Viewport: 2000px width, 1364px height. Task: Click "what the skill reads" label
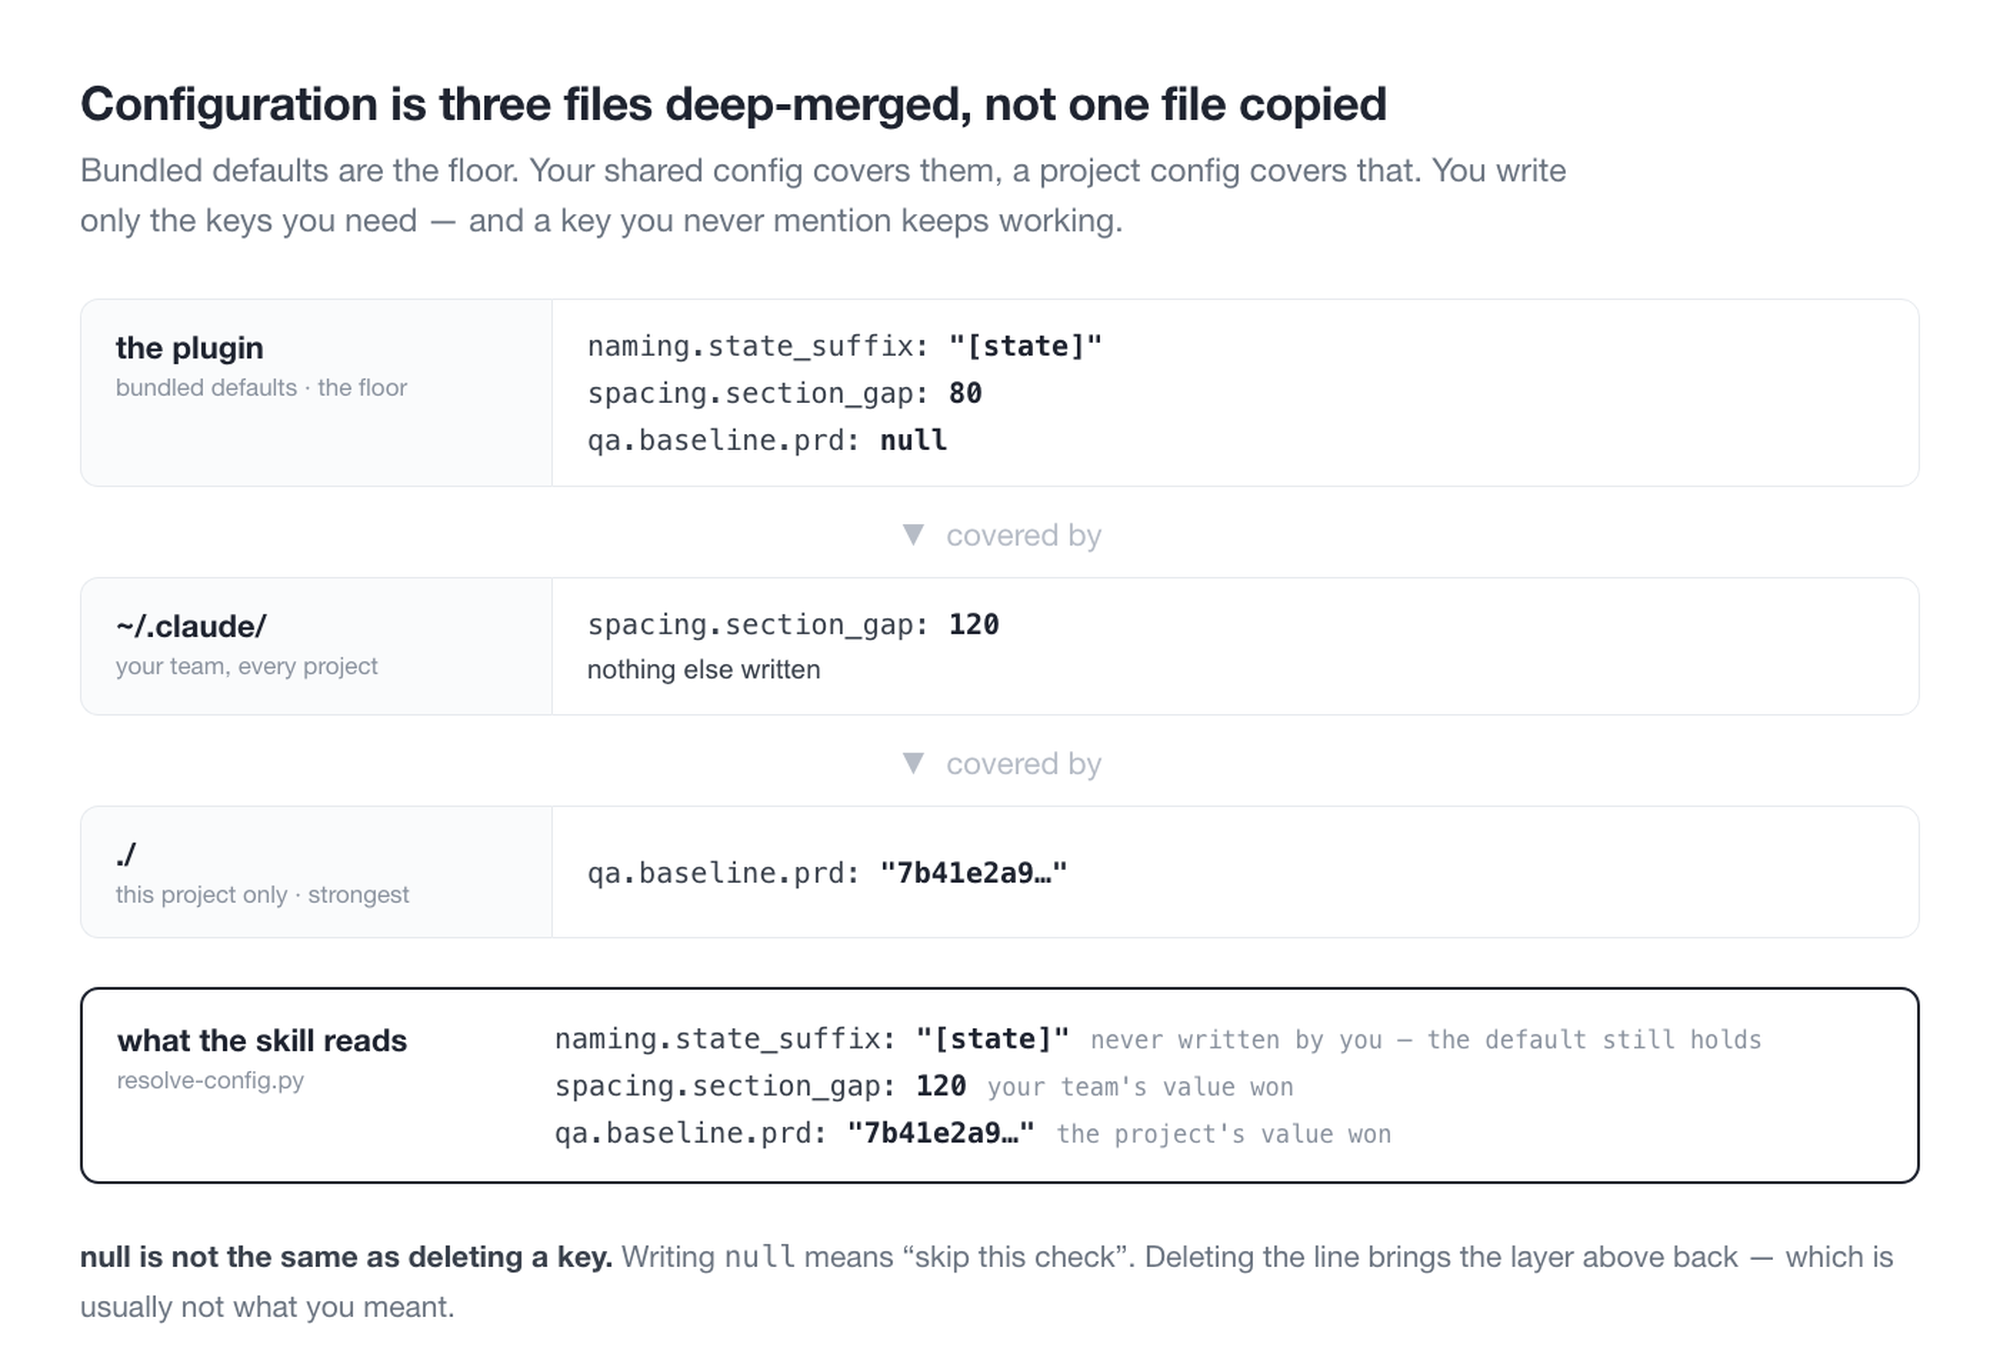(262, 1041)
